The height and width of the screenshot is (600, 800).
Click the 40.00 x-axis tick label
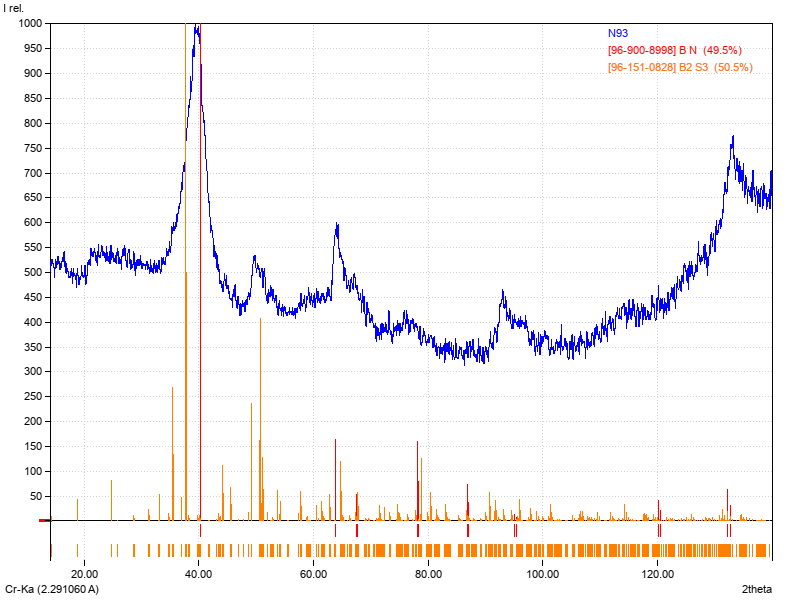pos(199,574)
